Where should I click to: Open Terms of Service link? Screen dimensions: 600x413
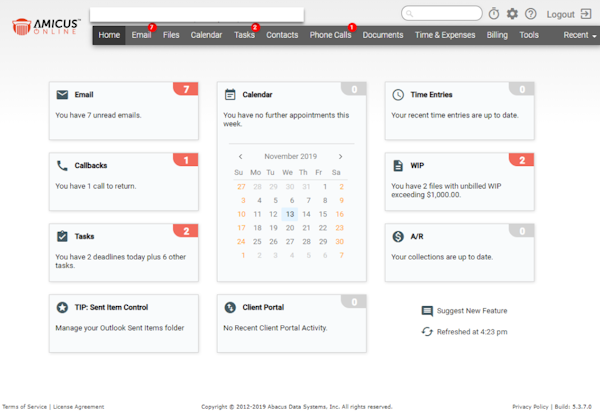pos(24,406)
